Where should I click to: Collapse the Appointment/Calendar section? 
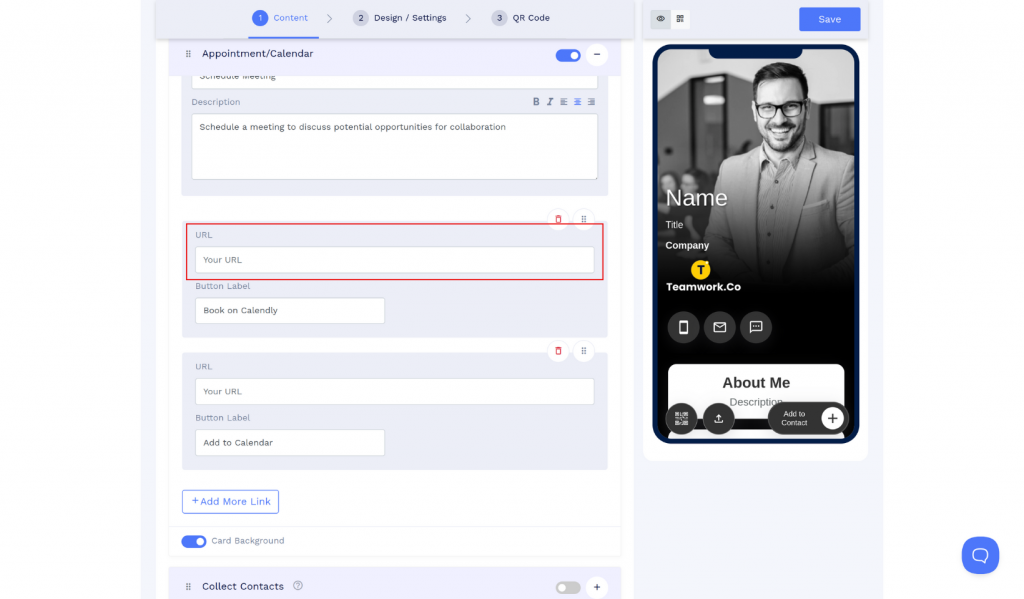[x=597, y=55]
